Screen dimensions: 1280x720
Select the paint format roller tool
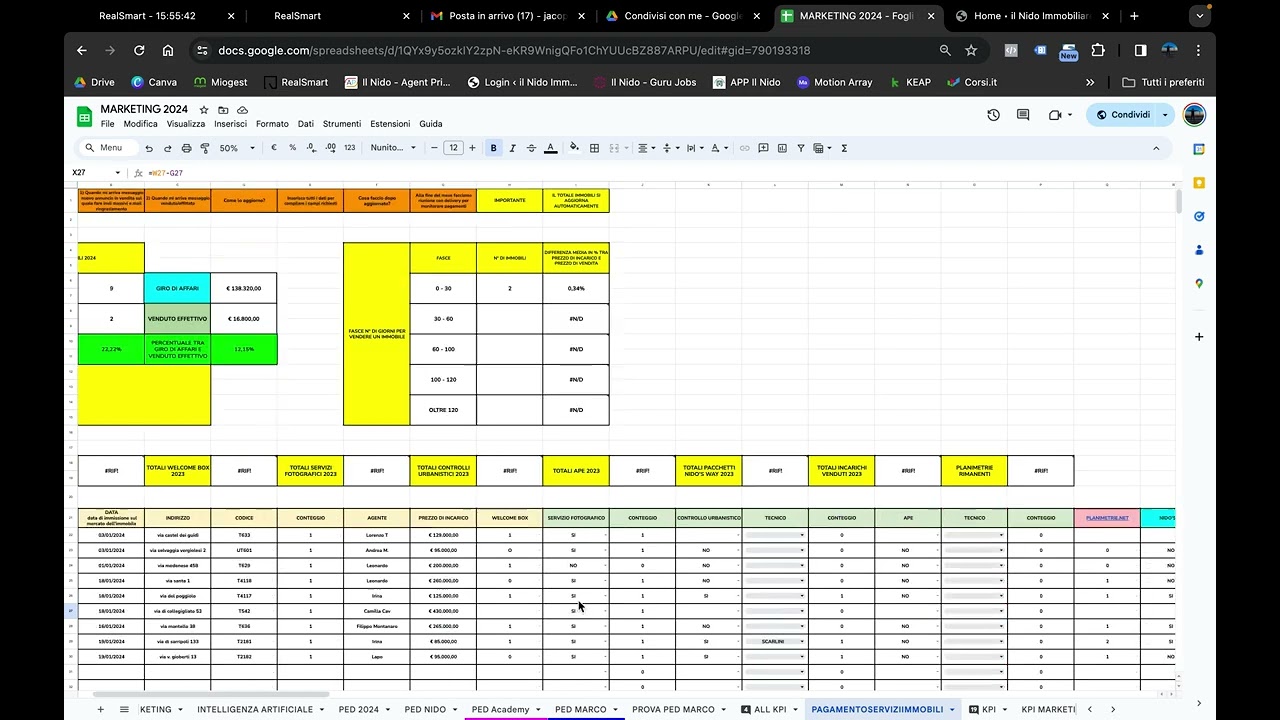pos(205,148)
